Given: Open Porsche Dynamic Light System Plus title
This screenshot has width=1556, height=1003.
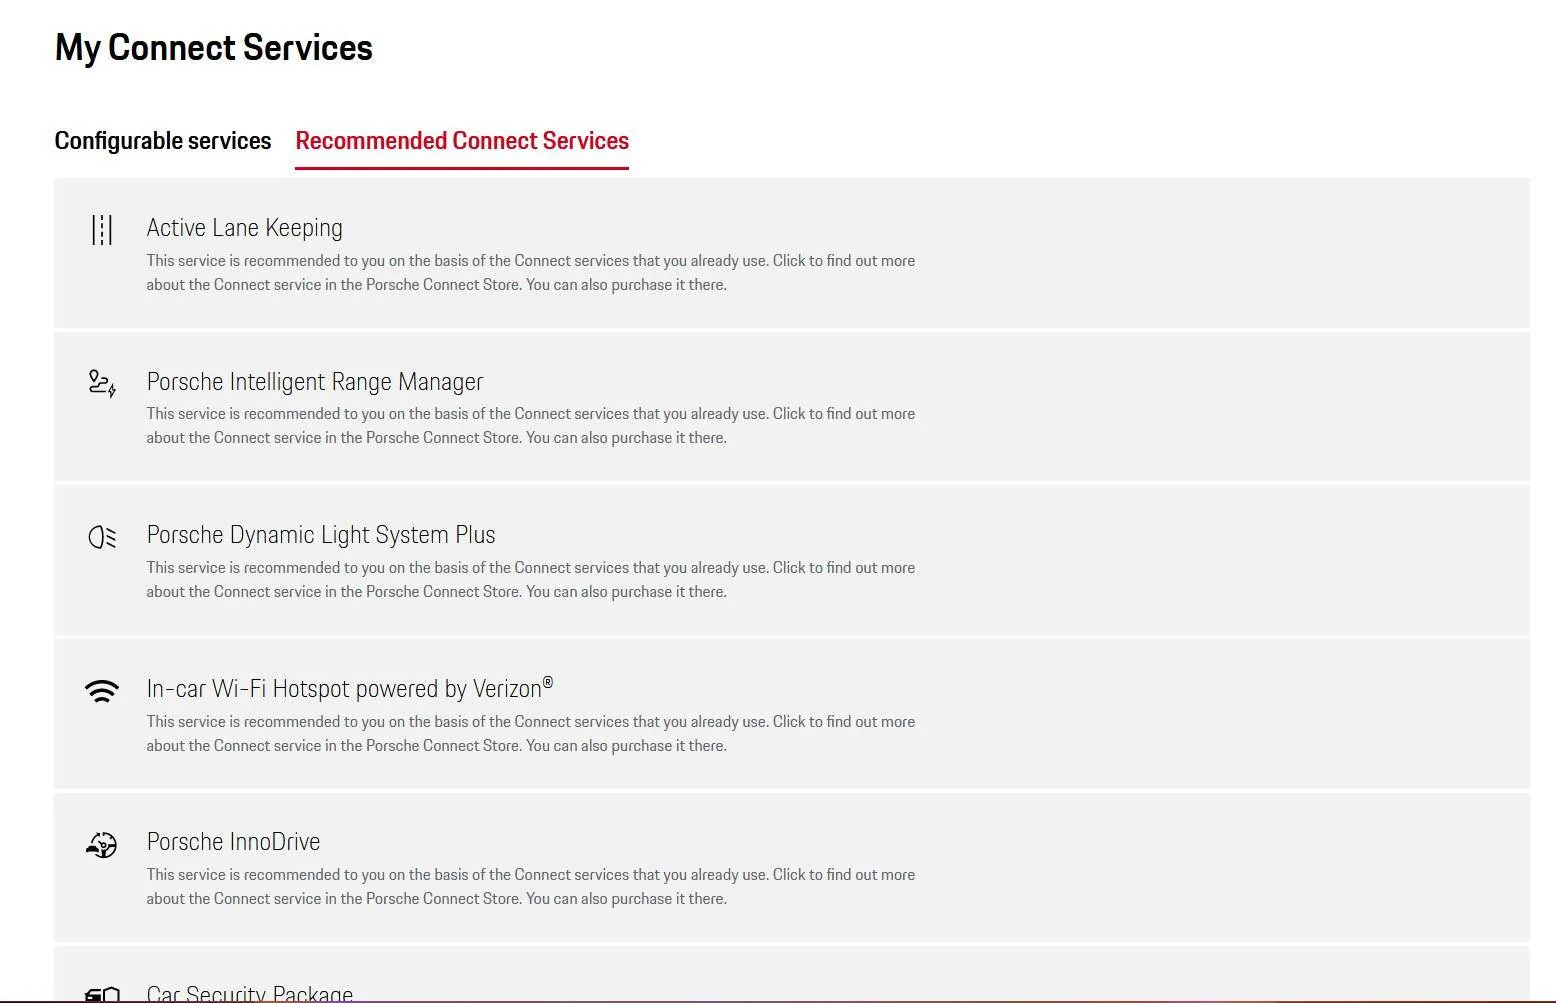Looking at the screenshot, I should coord(321,535).
